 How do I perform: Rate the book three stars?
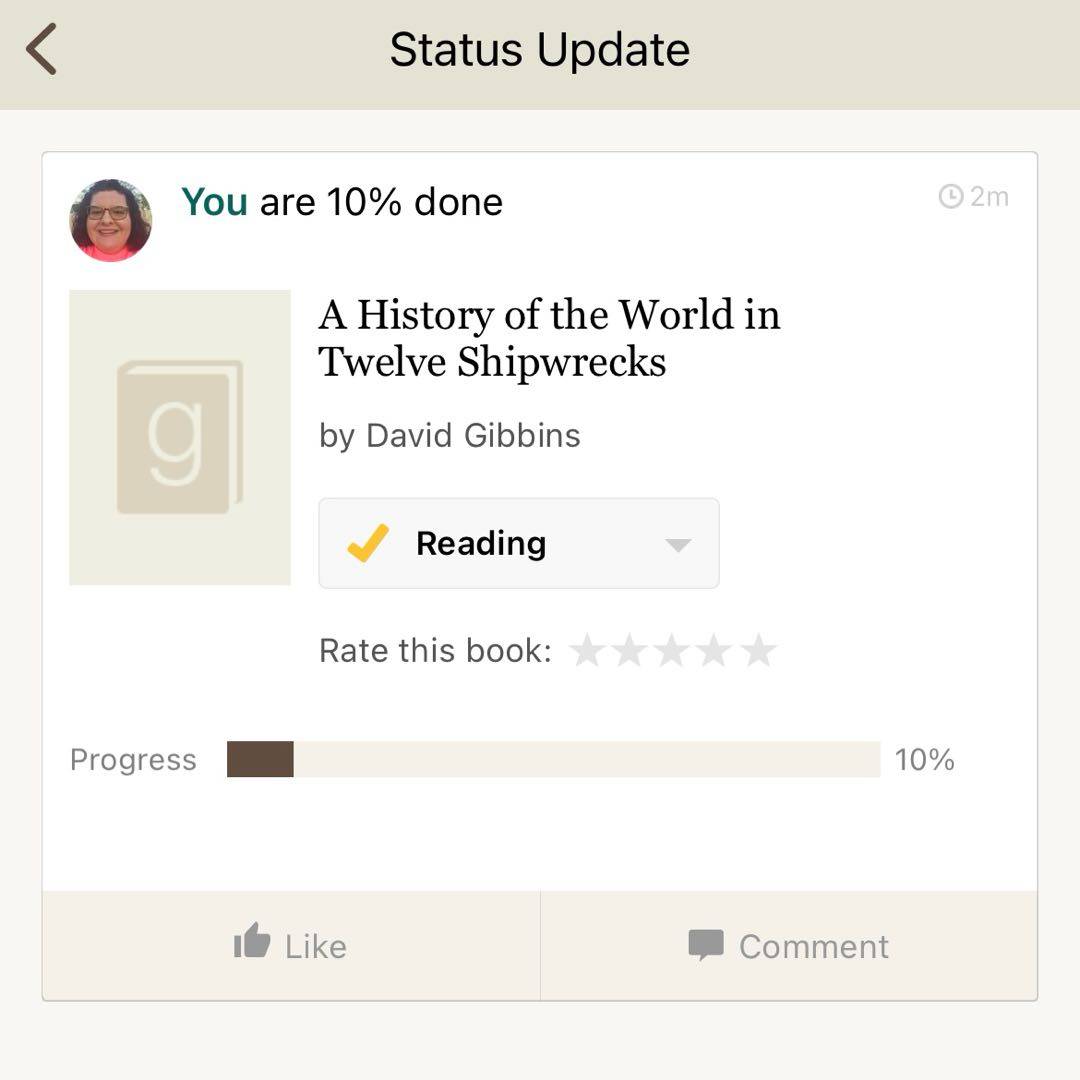pyautogui.click(x=672, y=651)
